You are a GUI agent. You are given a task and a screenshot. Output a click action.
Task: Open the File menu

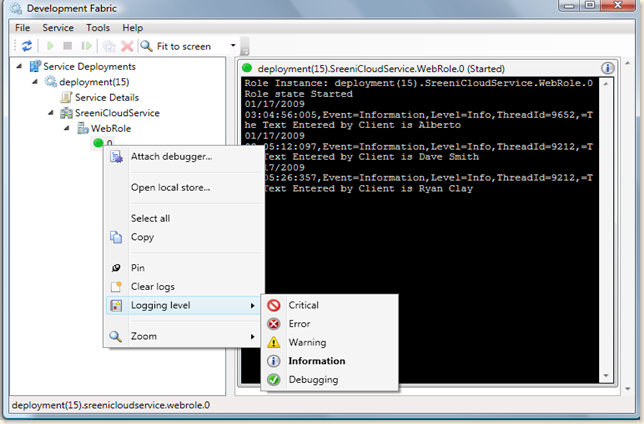point(23,28)
